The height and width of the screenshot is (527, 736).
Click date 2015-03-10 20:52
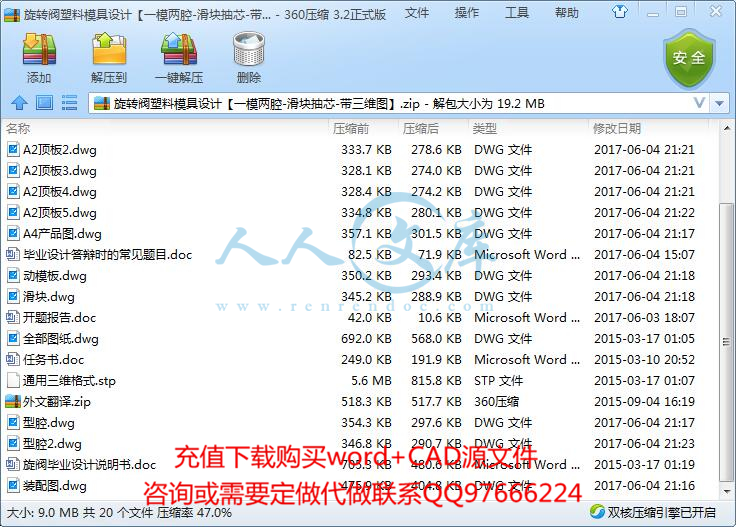(644, 359)
